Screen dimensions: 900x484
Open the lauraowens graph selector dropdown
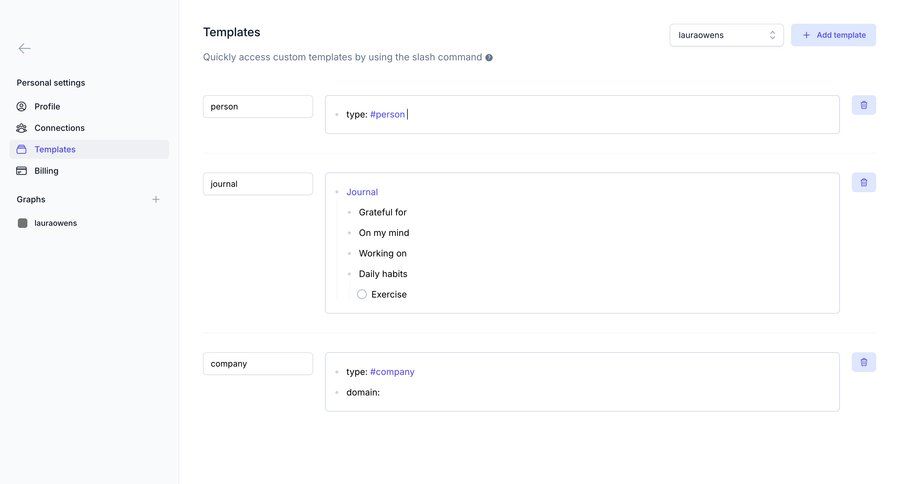pyautogui.click(x=726, y=35)
